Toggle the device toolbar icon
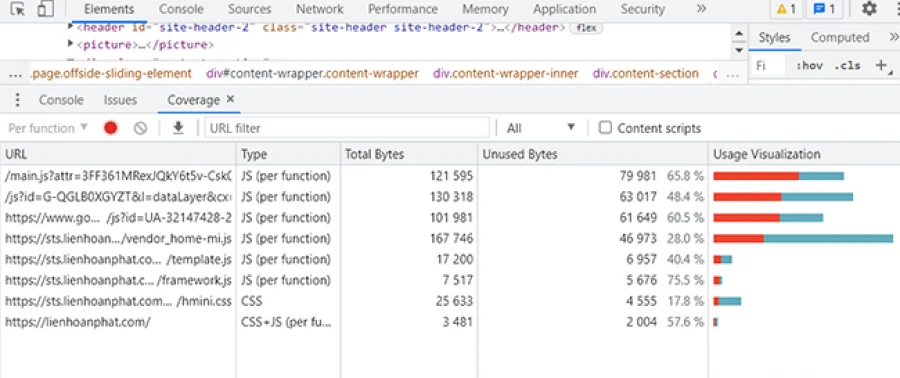Screen dimensions: 900x378 pos(45,9)
